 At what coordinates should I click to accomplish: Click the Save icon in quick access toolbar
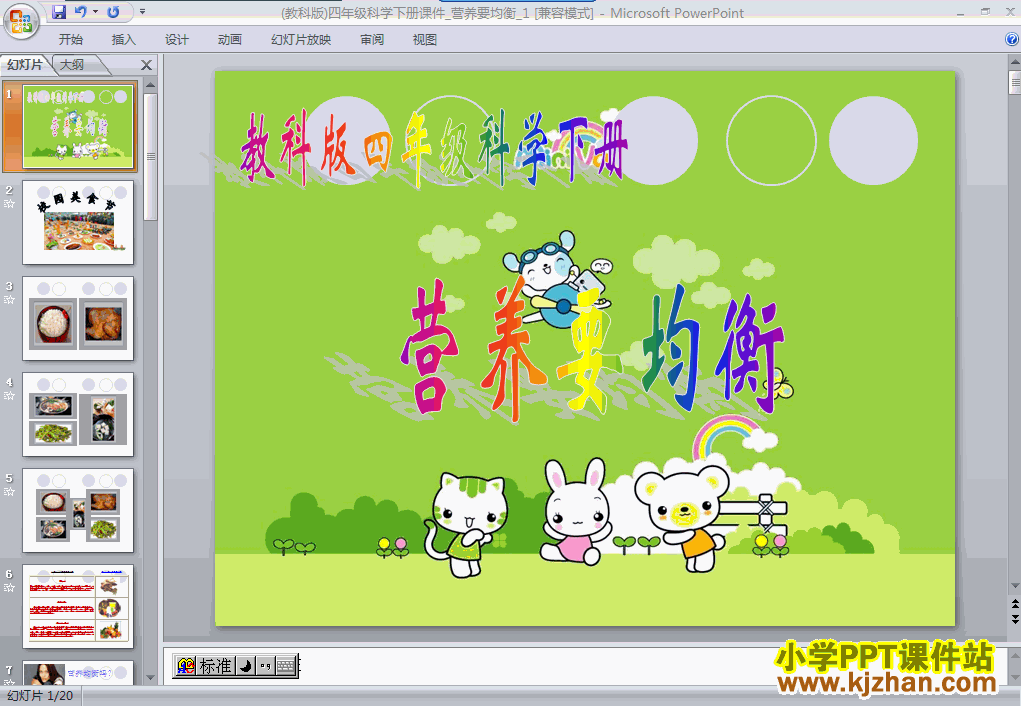(59, 11)
